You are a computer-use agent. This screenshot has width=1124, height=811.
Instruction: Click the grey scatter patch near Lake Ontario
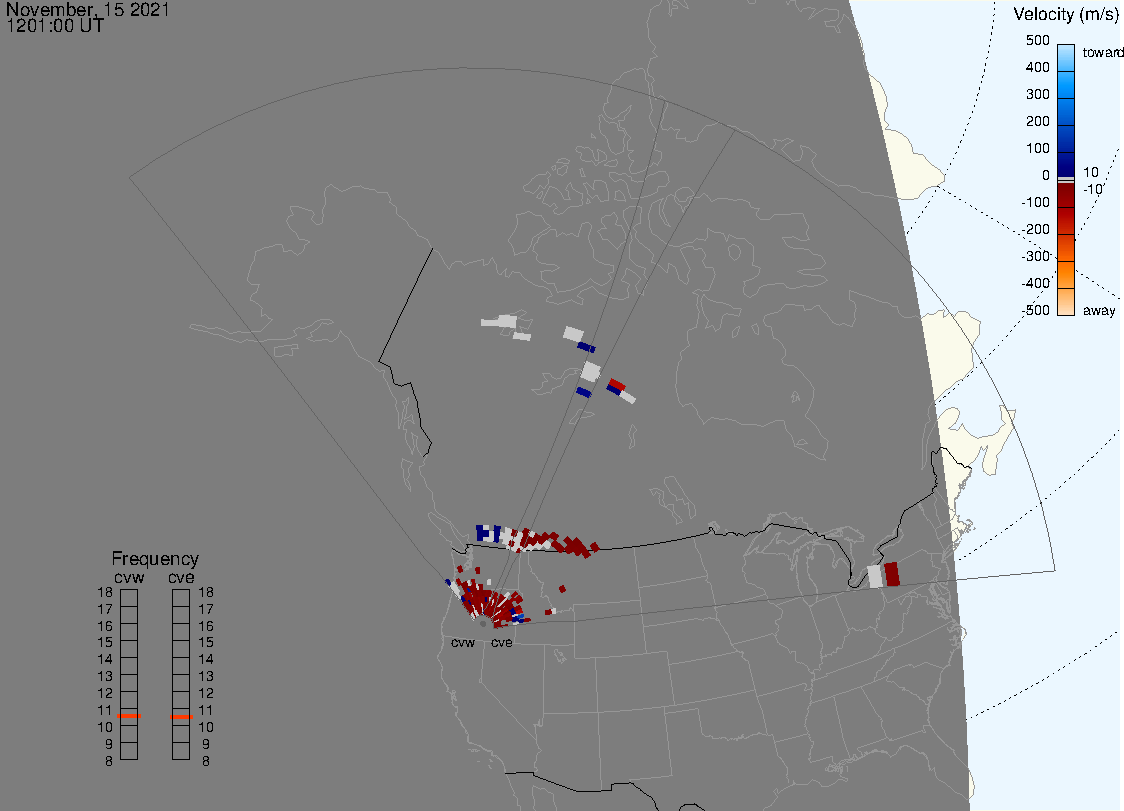click(x=875, y=577)
